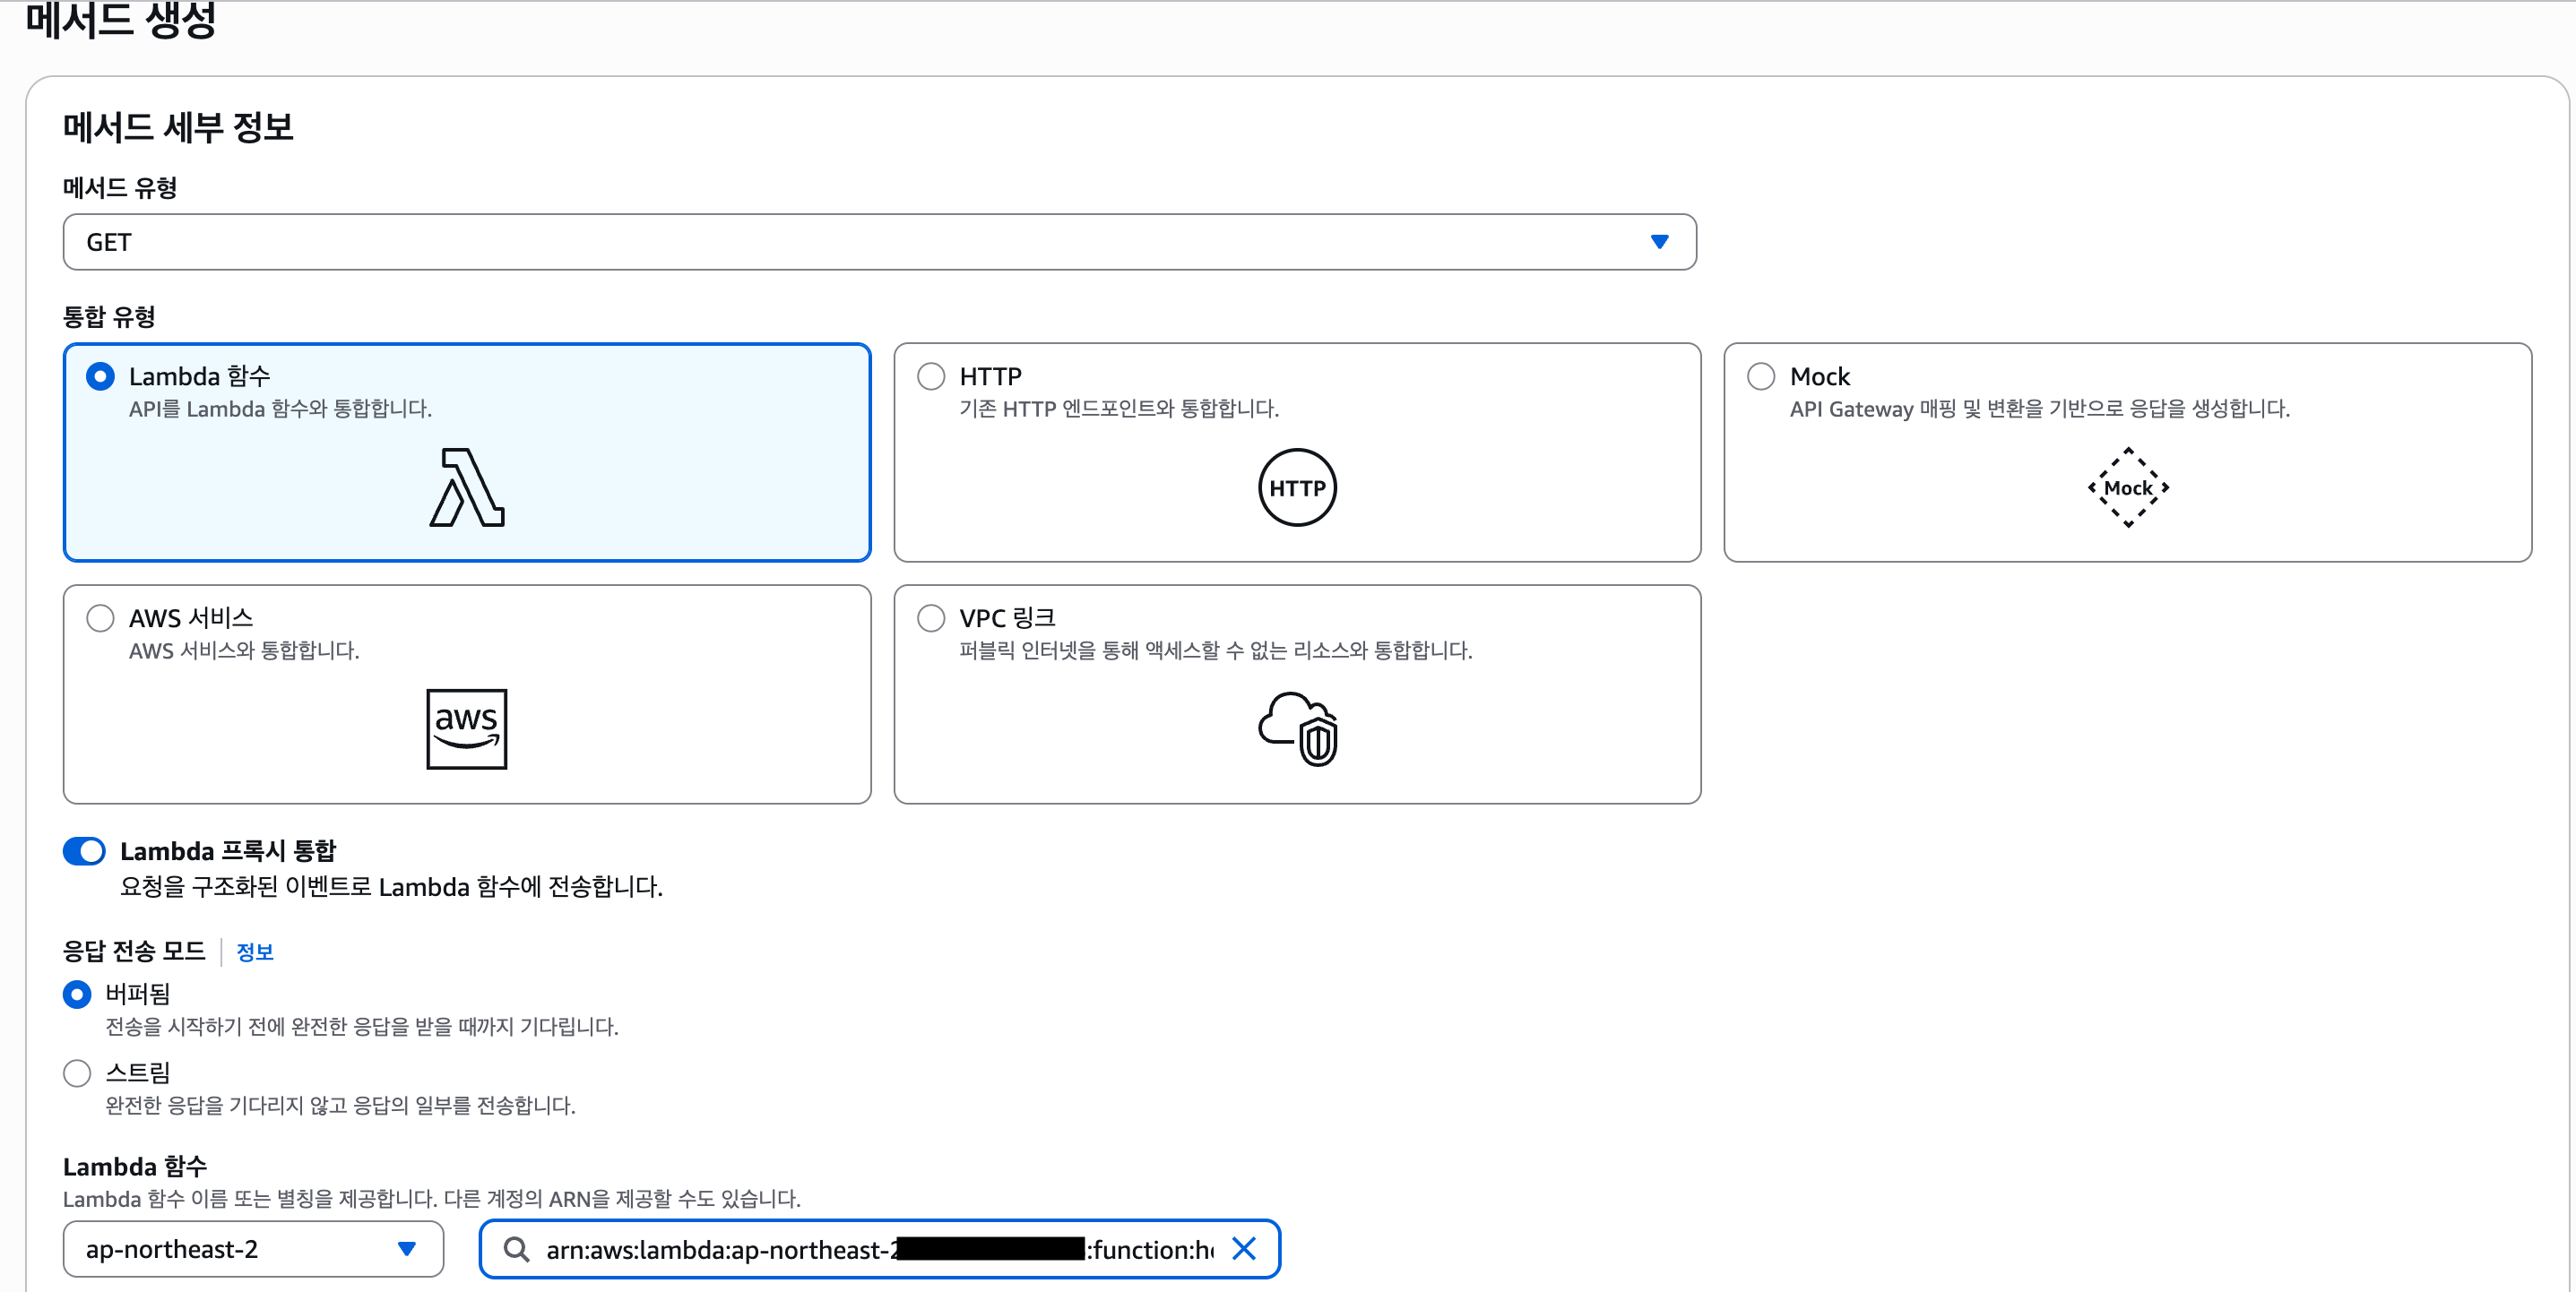Click the search magnifier in the ARN field

pyautogui.click(x=516, y=1249)
